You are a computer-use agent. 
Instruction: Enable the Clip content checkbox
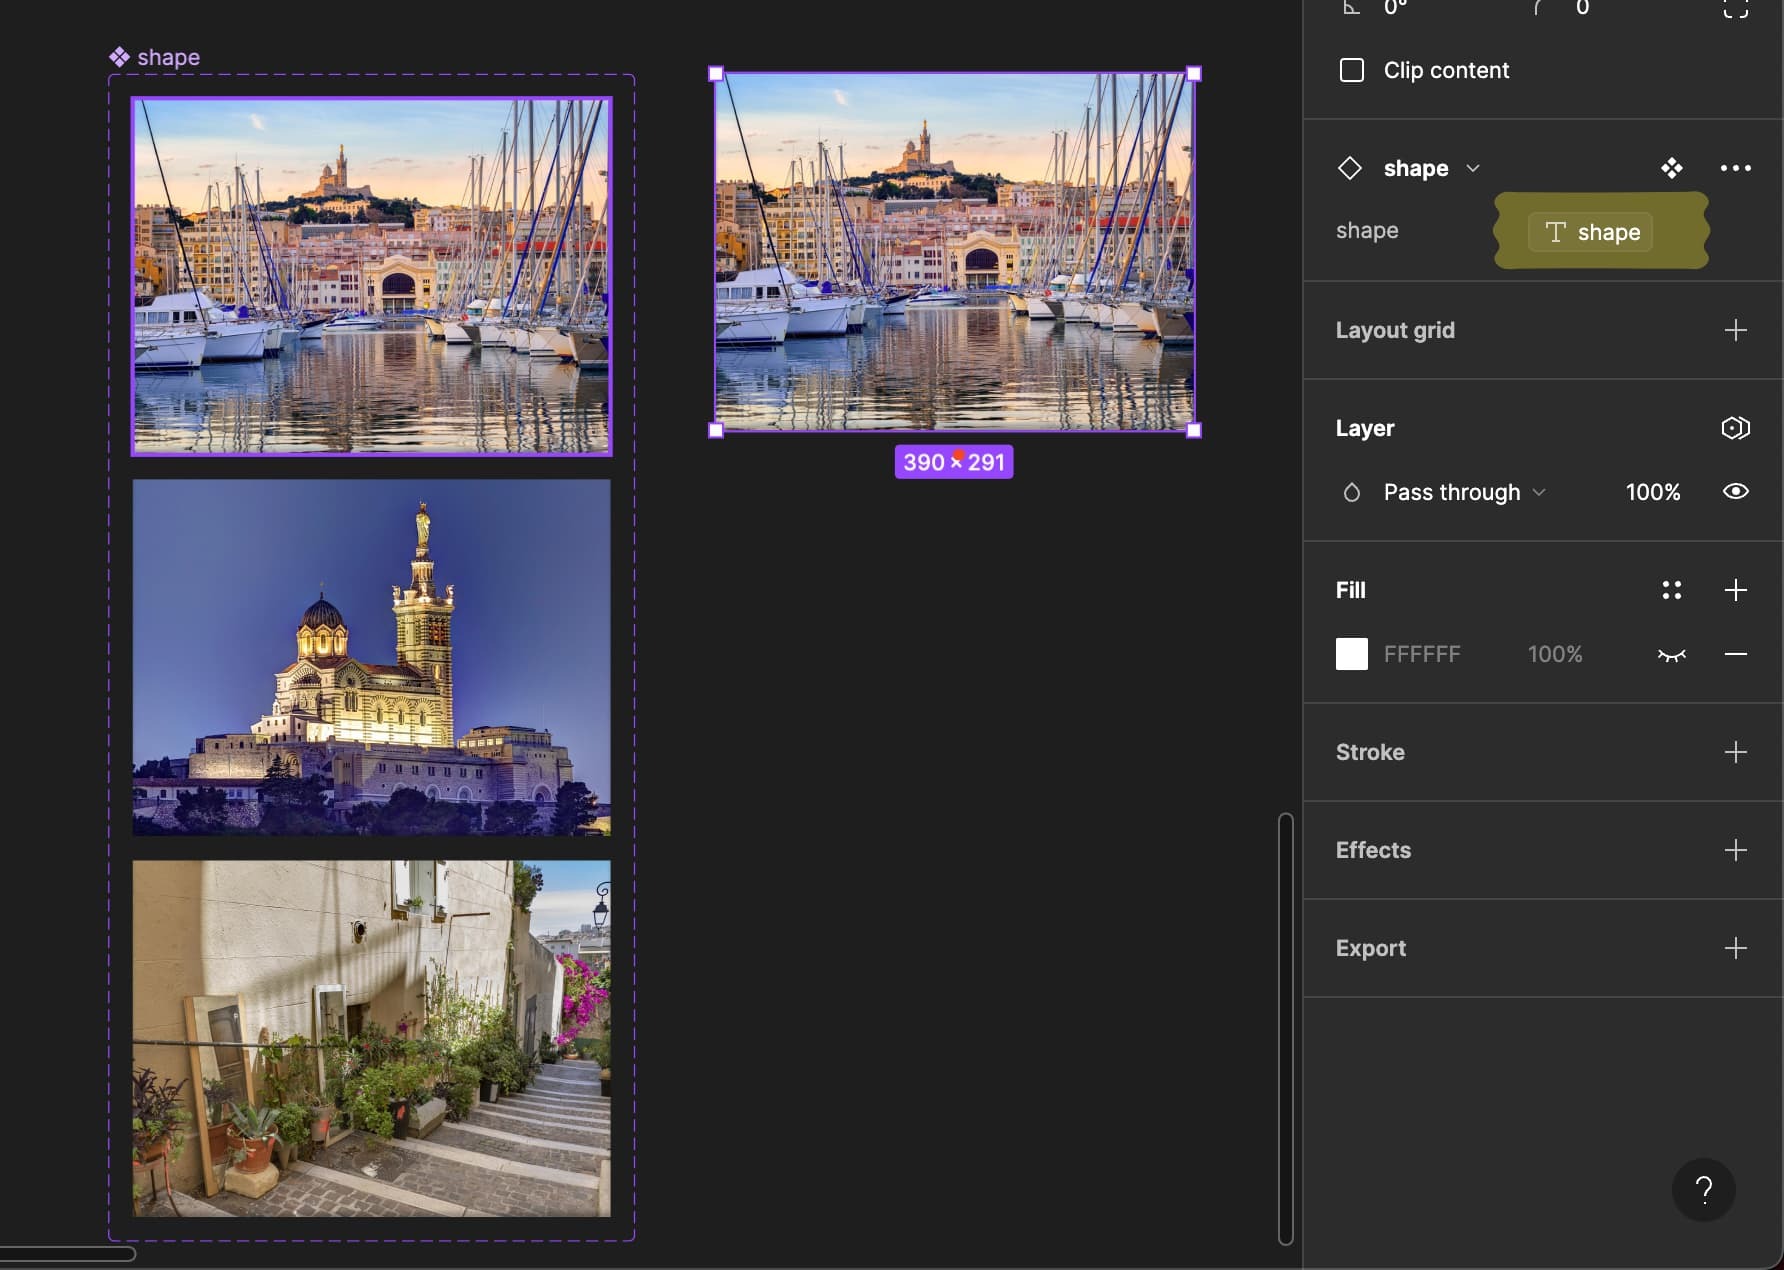[x=1351, y=70]
